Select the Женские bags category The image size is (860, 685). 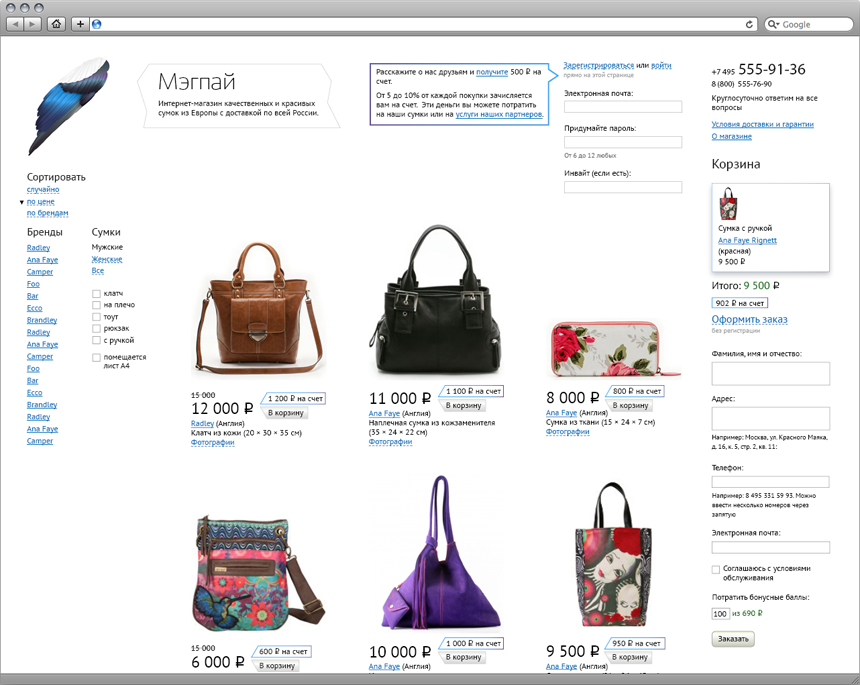click(107, 259)
